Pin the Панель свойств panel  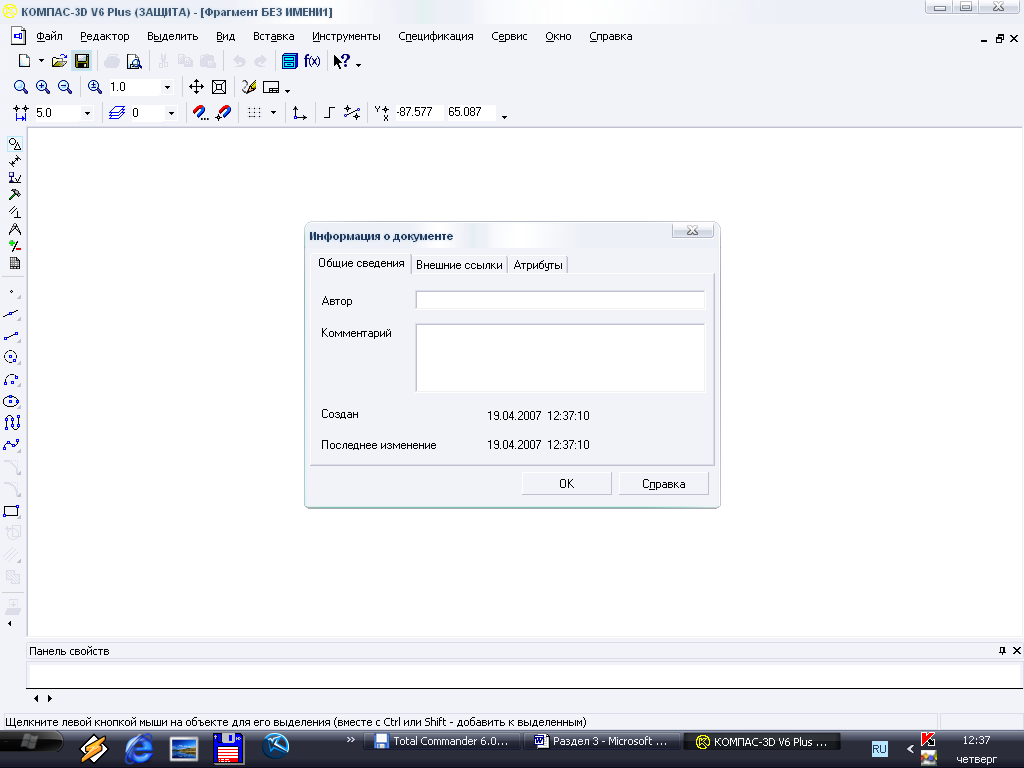(x=1002, y=650)
